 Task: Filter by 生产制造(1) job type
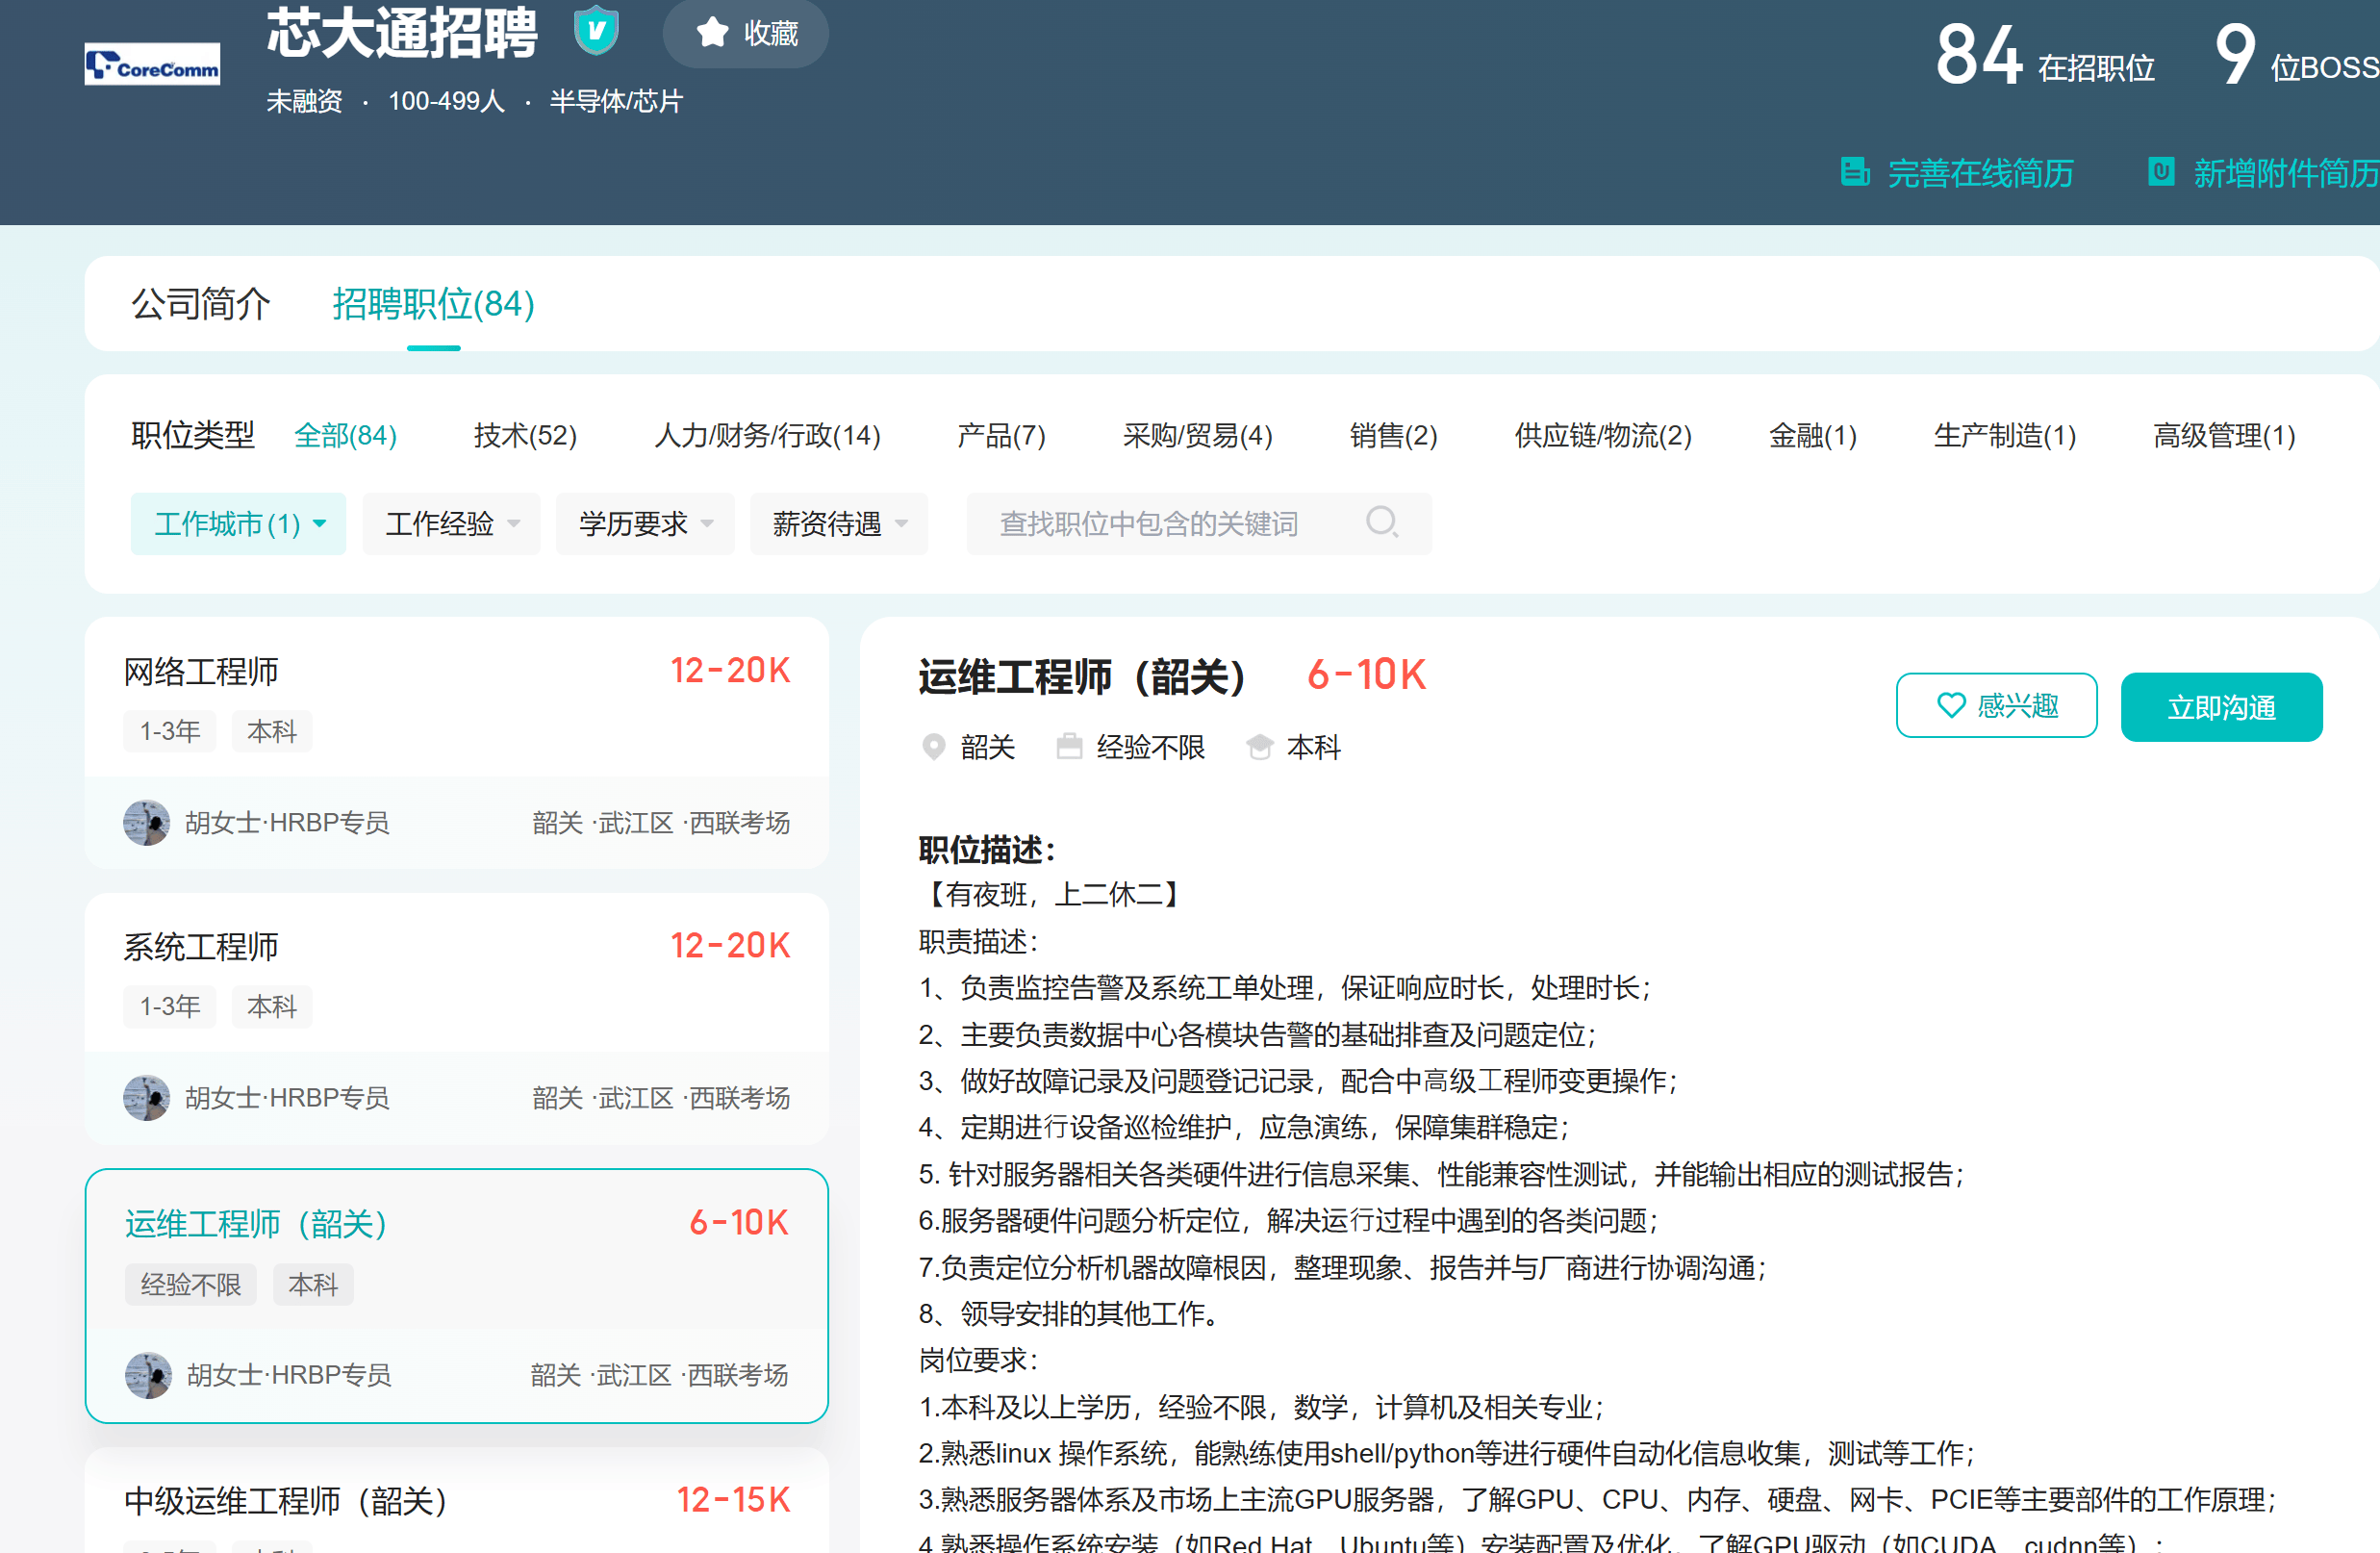click(2004, 435)
